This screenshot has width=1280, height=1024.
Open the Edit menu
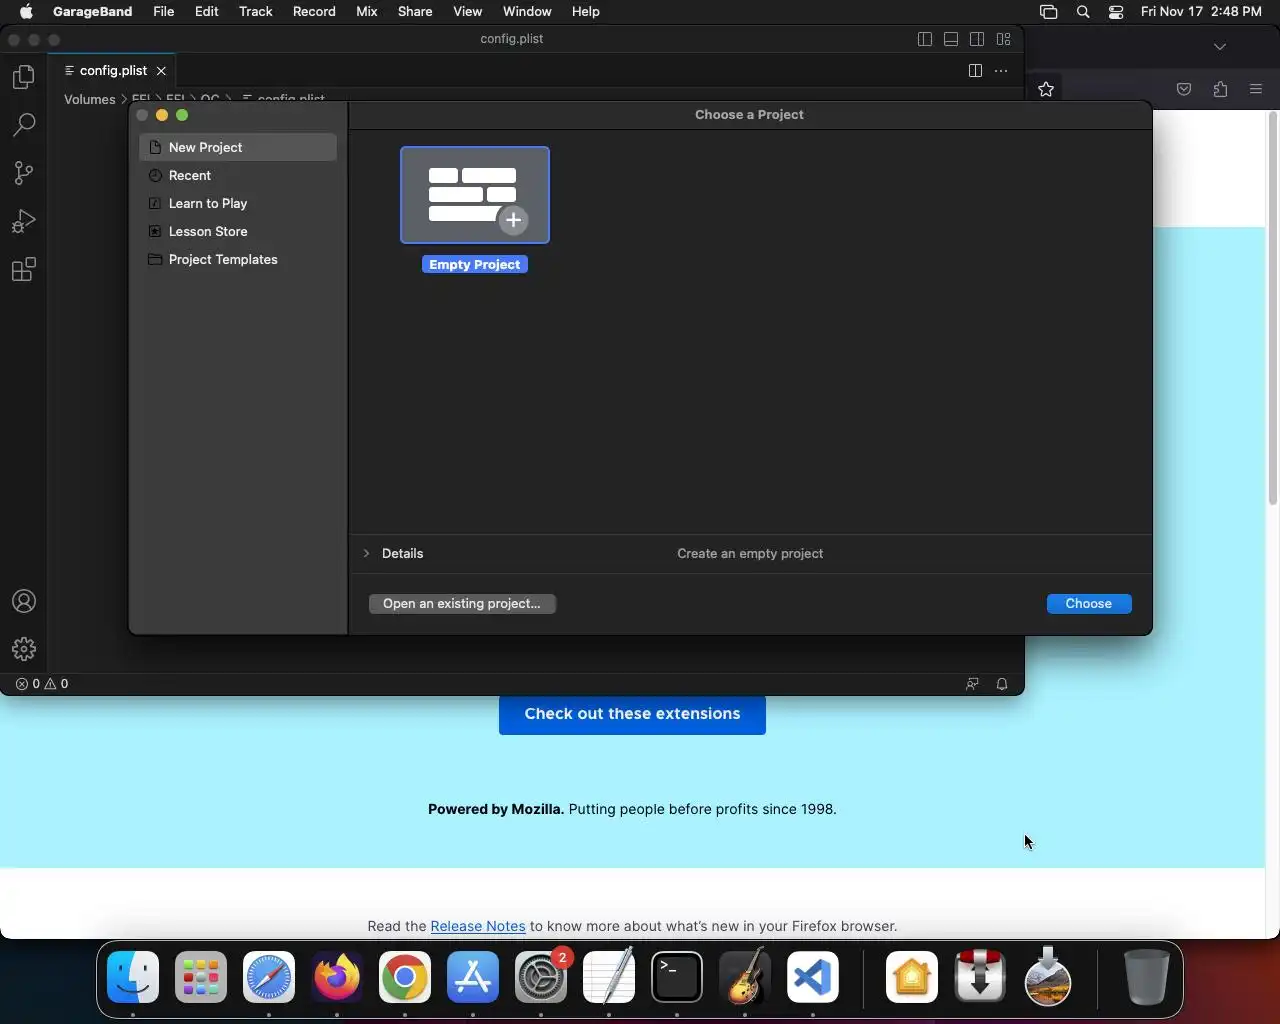click(x=207, y=12)
